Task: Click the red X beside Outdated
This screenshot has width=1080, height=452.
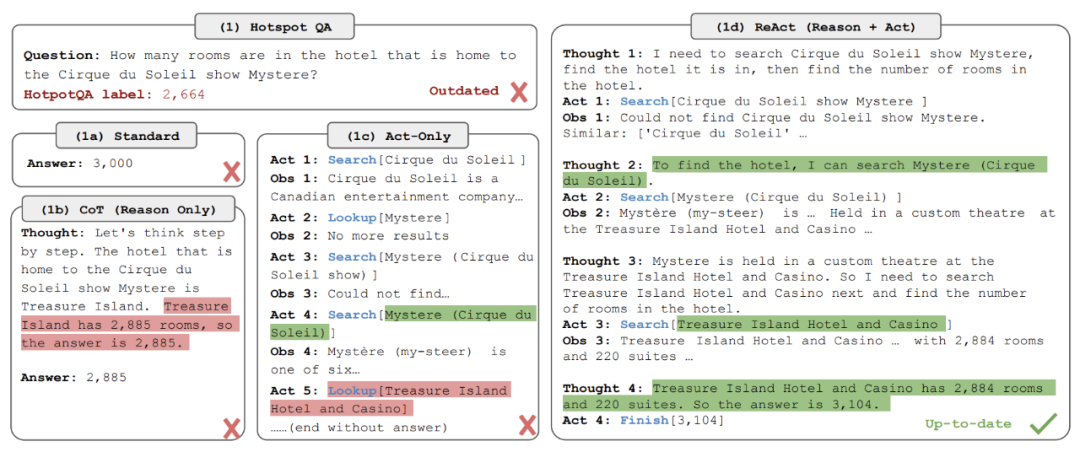Action: pos(519,92)
